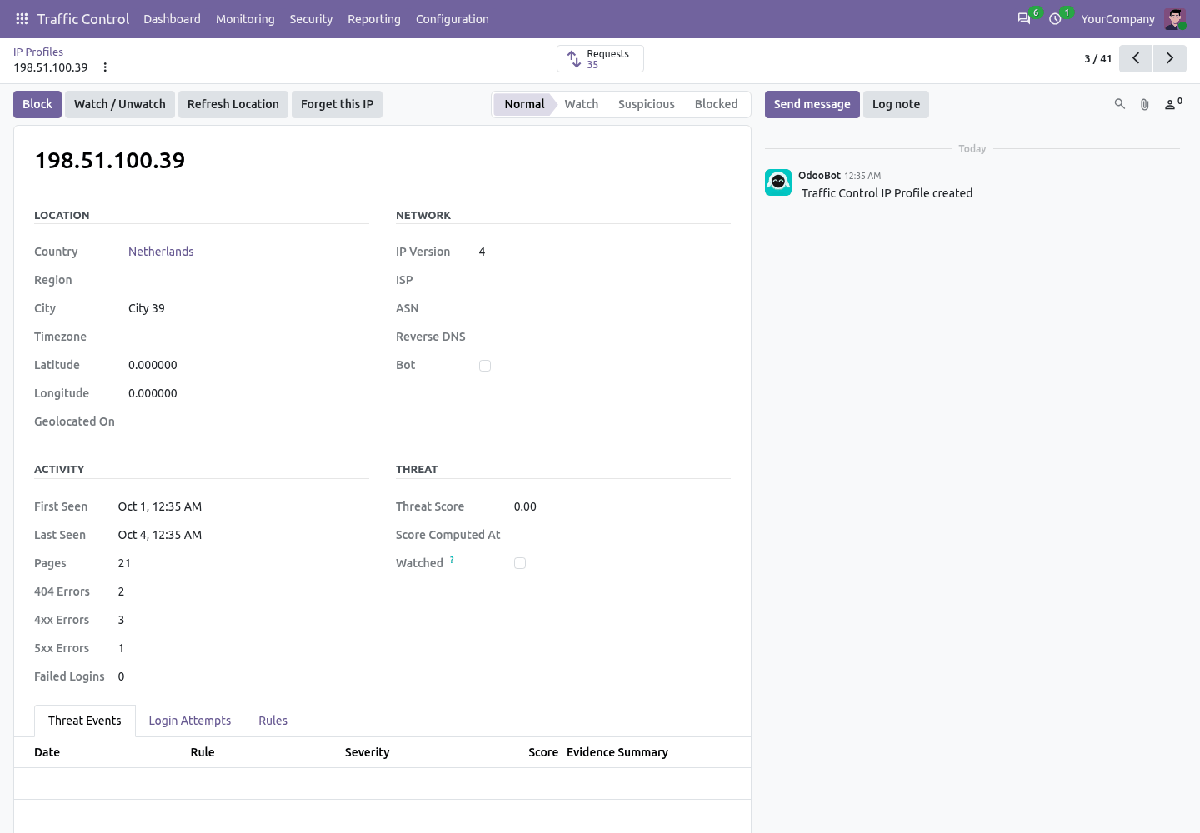The height and width of the screenshot is (833, 1200).
Task: Set status to Normal
Action: coord(523,104)
